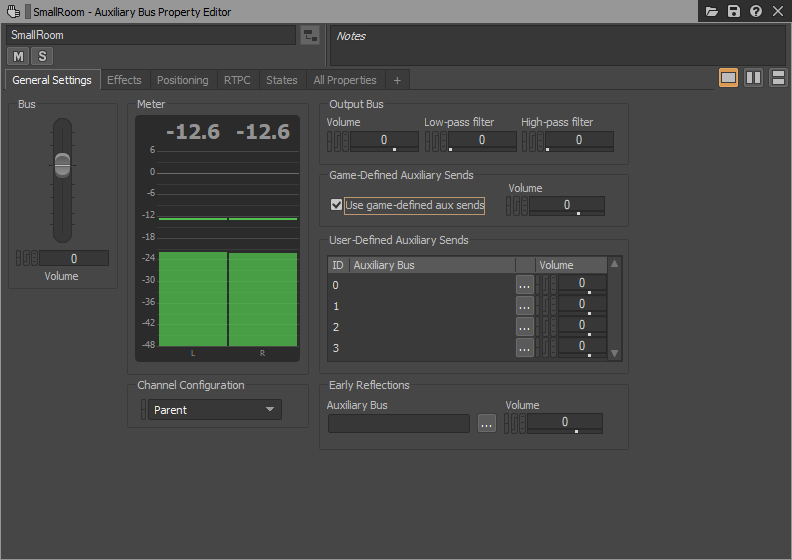Click the Auxiliary Bus column header
The width and height of the screenshot is (792, 560).
(x=432, y=265)
